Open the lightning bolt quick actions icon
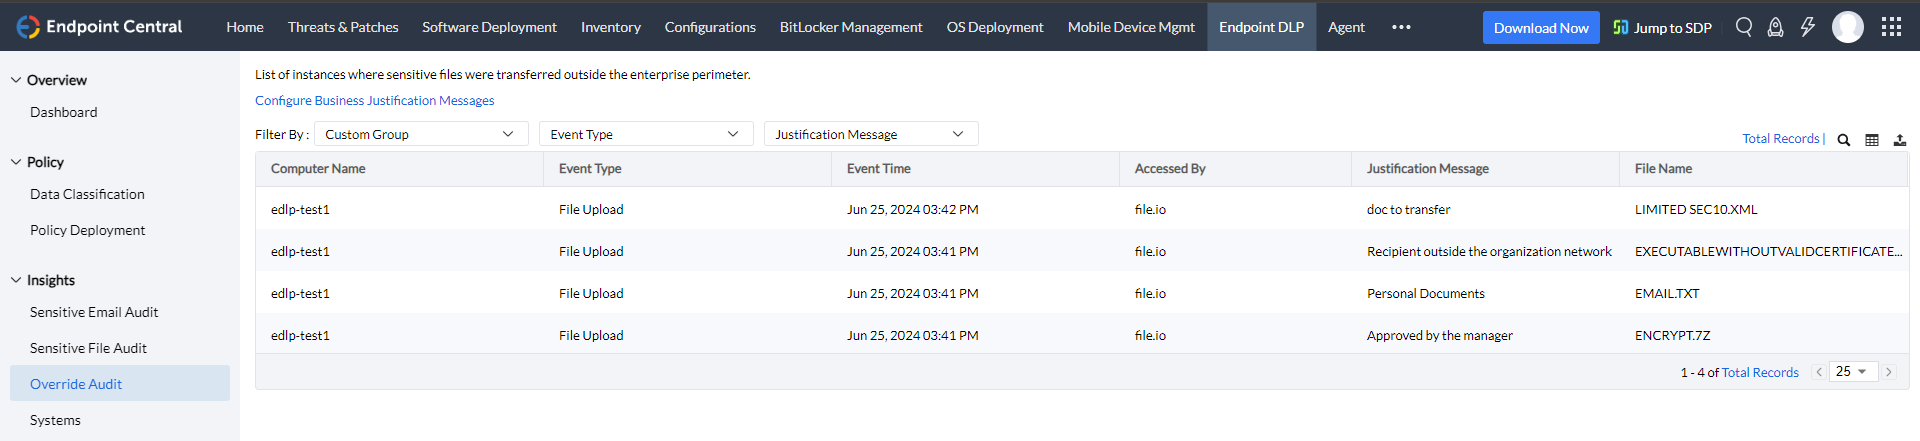The width and height of the screenshot is (1920, 441). tap(1808, 27)
